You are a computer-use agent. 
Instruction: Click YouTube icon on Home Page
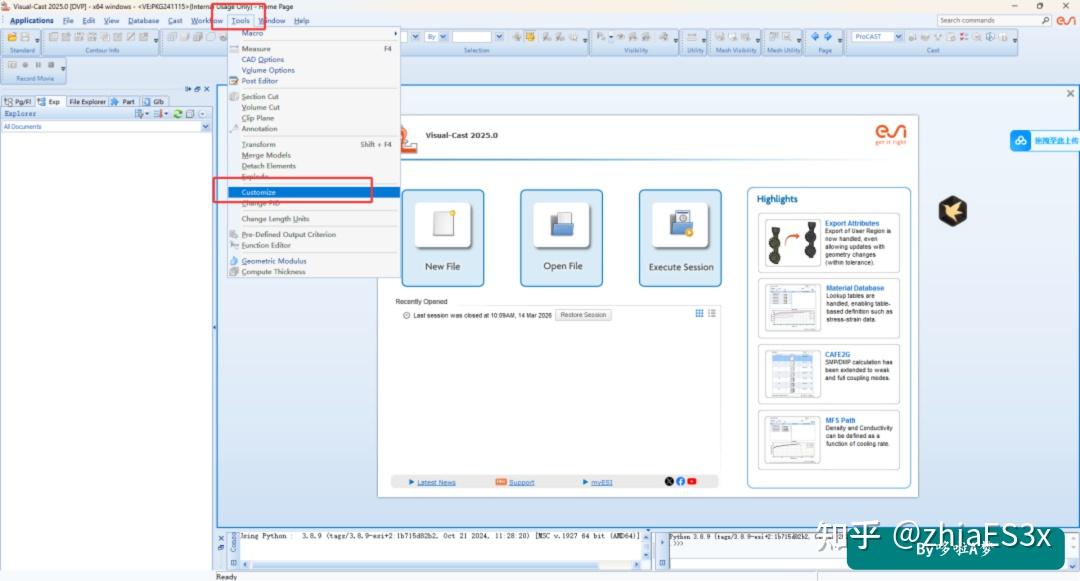click(692, 481)
